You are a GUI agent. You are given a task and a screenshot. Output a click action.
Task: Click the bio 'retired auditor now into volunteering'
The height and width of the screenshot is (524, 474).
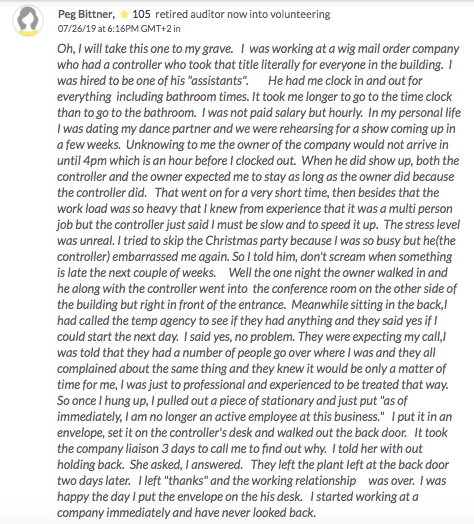243,14
